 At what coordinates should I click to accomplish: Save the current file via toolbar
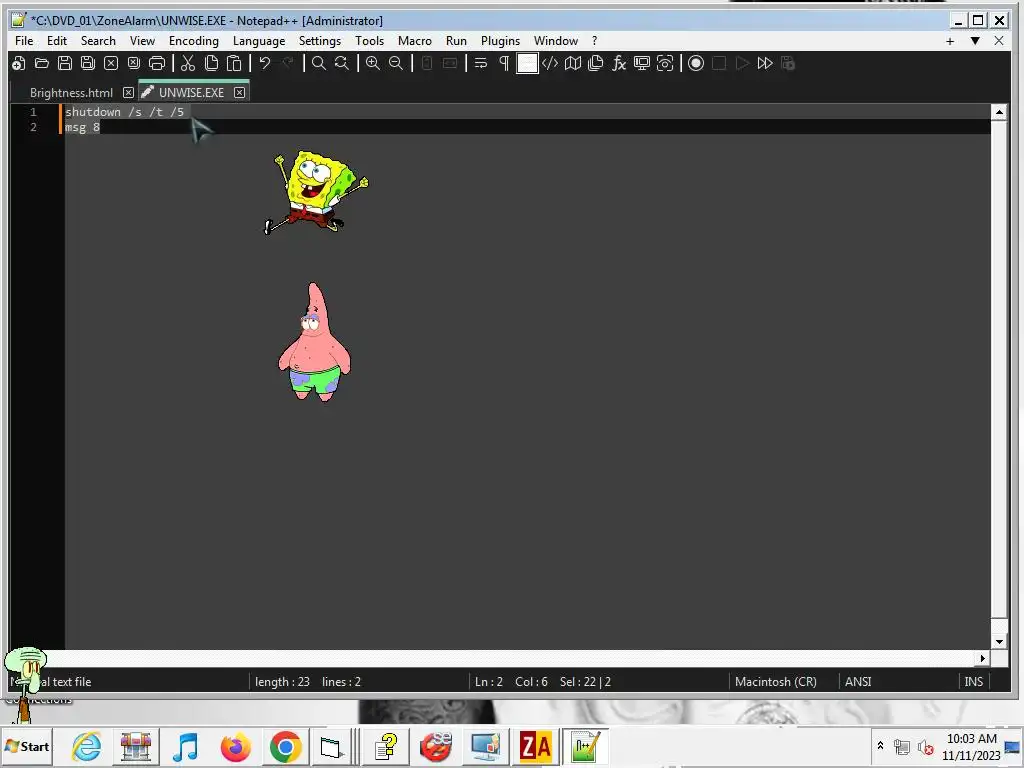tap(65, 63)
